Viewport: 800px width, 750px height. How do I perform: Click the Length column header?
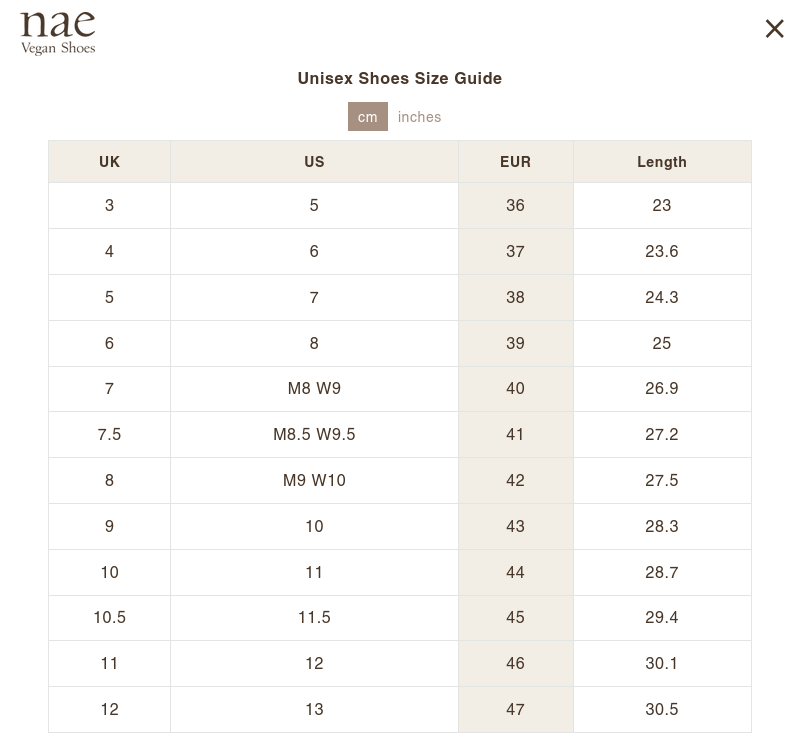pos(661,162)
